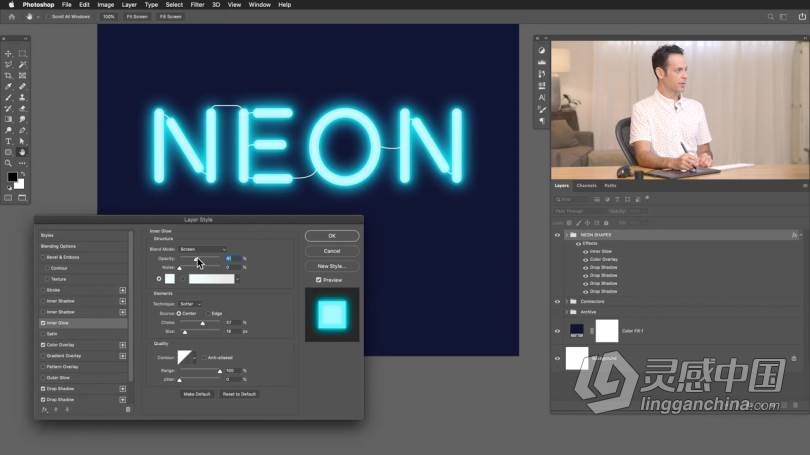The height and width of the screenshot is (455, 810).
Task: Select the Crop tool
Action: (9, 76)
